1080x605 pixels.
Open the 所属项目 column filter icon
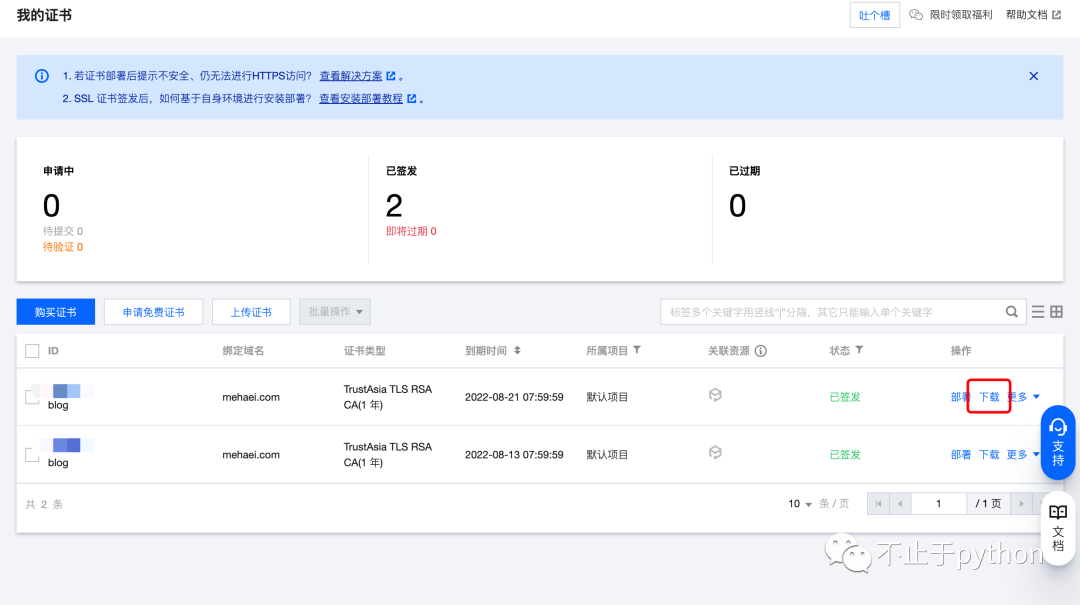tap(637, 350)
